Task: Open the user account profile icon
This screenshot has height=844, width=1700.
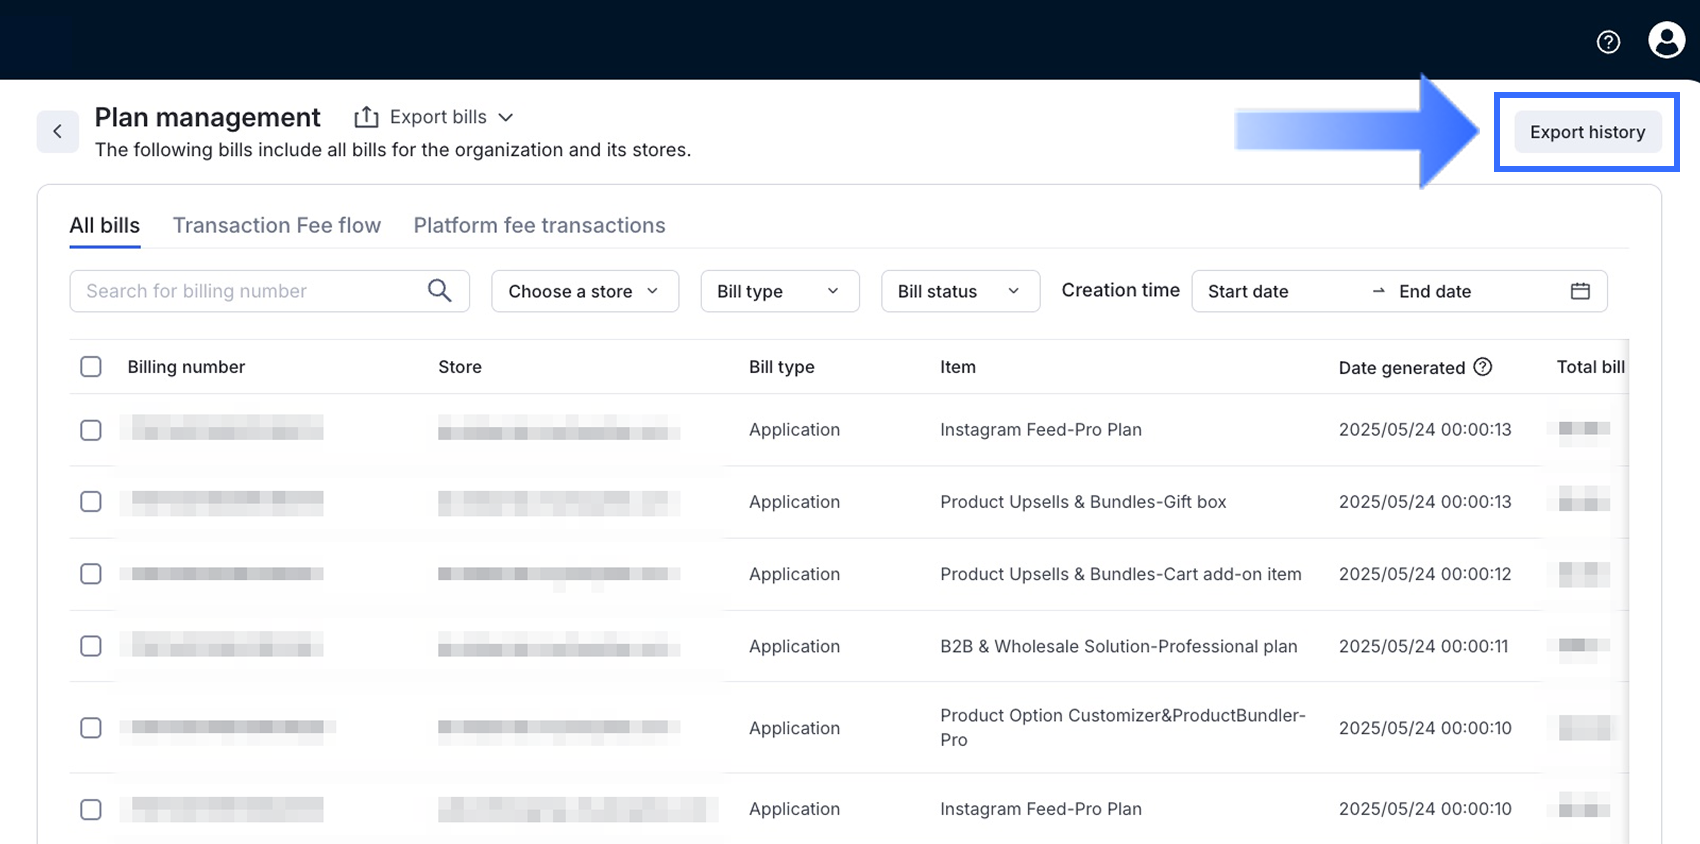Action: [1666, 41]
